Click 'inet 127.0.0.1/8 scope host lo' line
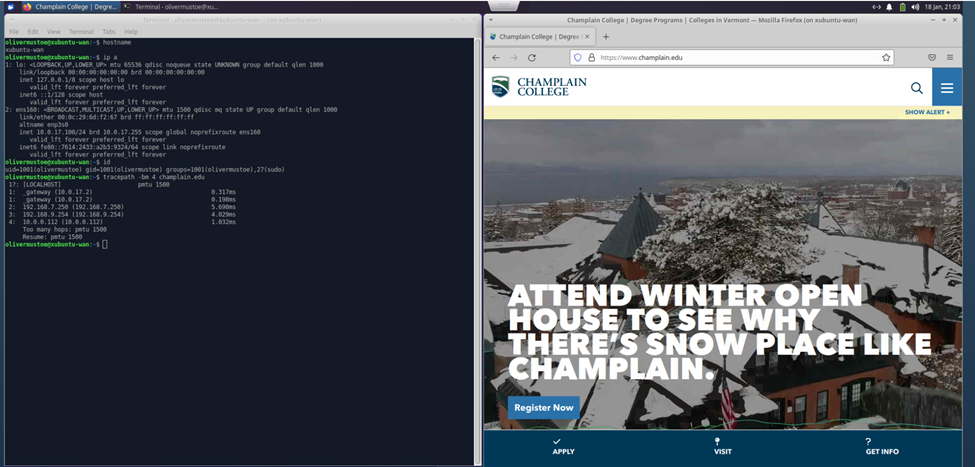This screenshot has height=467, width=975. [72, 80]
